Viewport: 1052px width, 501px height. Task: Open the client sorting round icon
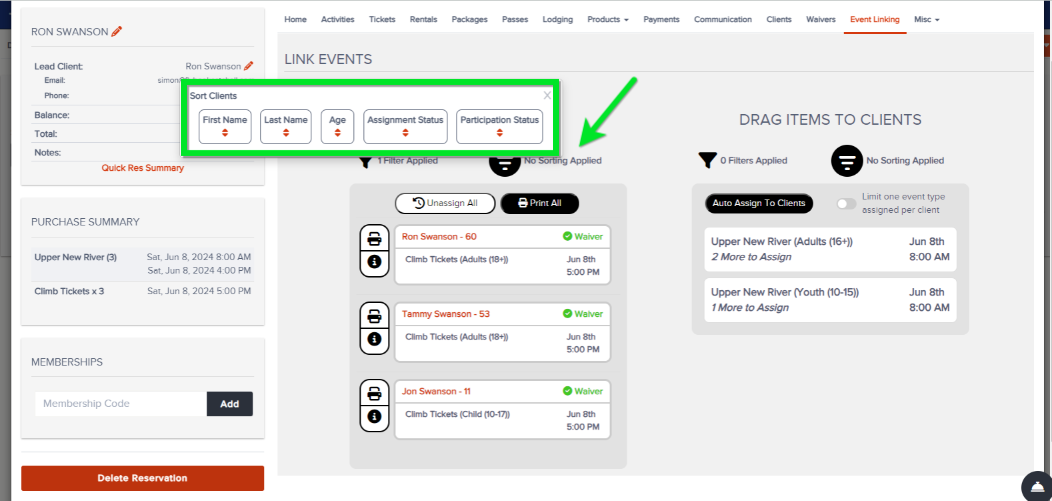coord(505,162)
